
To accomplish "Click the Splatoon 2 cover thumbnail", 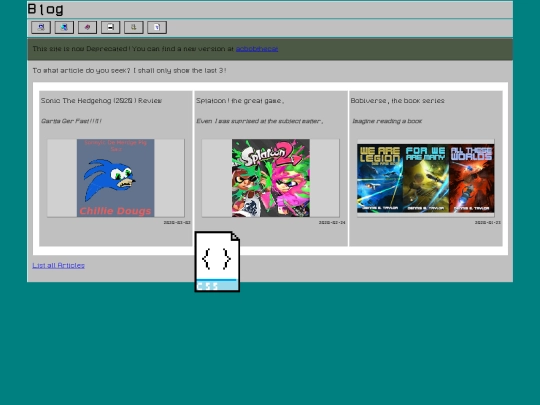I will (271, 178).
